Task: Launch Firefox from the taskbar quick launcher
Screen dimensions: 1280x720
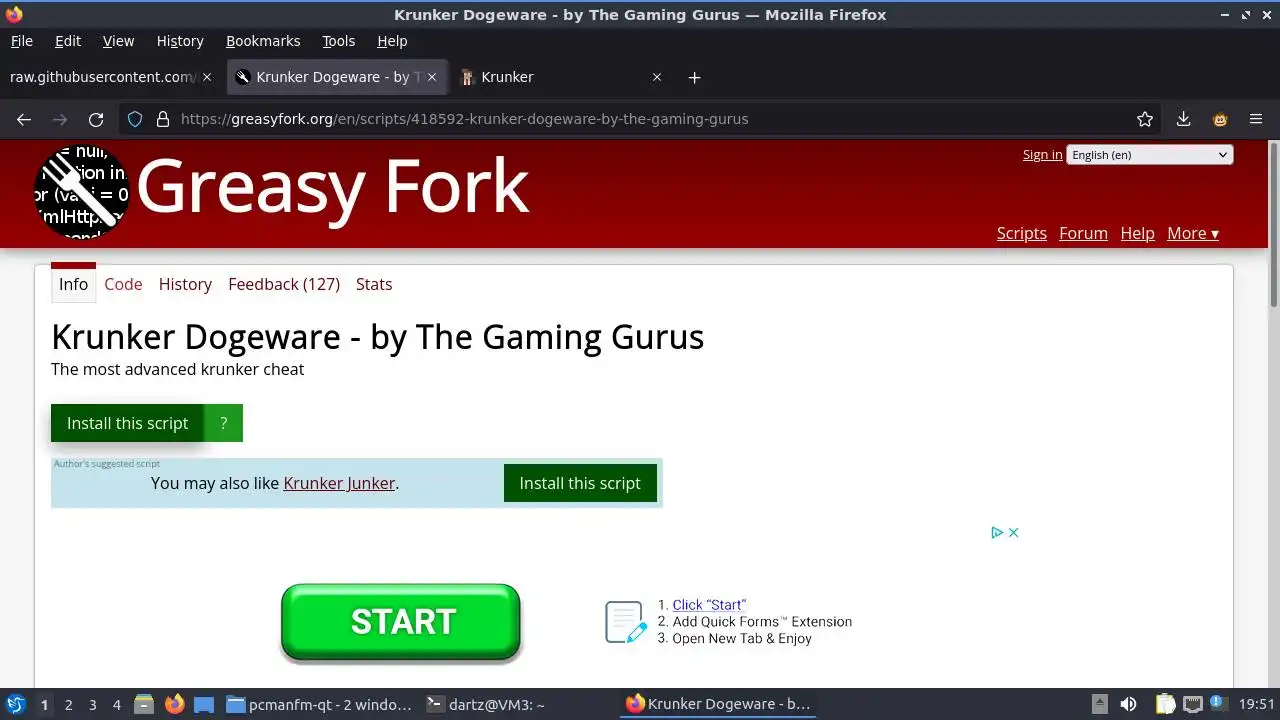Action: click(174, 704)
